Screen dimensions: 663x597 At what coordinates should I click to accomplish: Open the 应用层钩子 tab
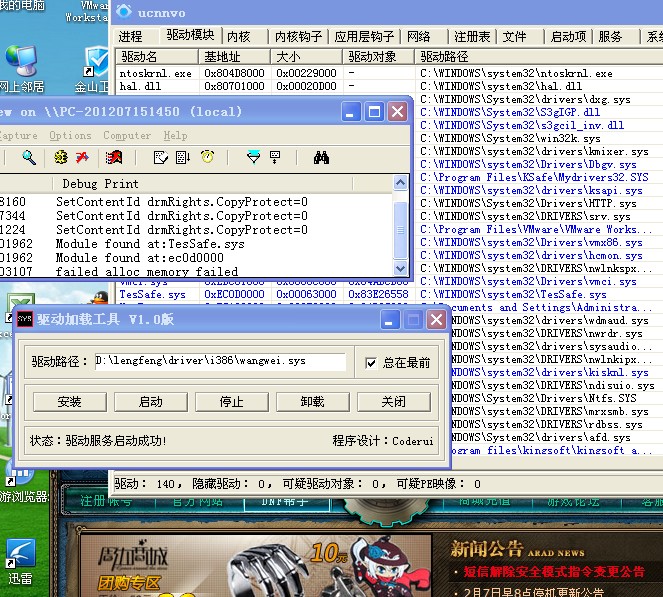click(364, 37)
